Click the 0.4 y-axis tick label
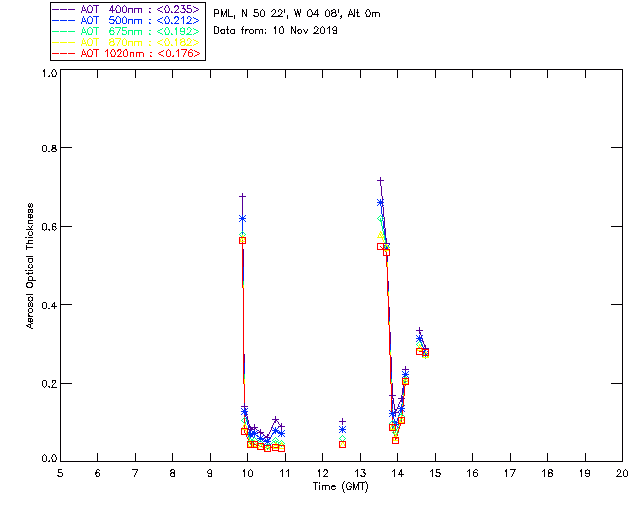This screenshot has height=512, width=640. click(49, 305)
